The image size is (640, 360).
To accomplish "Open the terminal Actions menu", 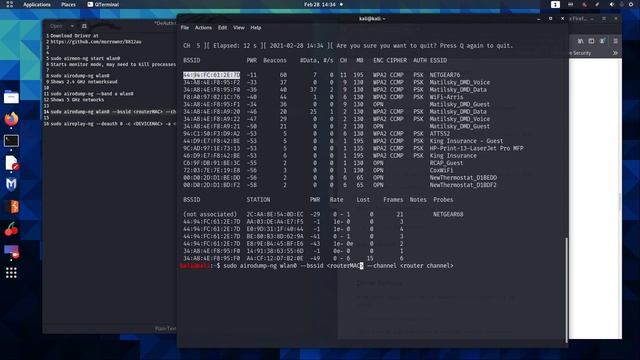I will [x=203, y=28].
